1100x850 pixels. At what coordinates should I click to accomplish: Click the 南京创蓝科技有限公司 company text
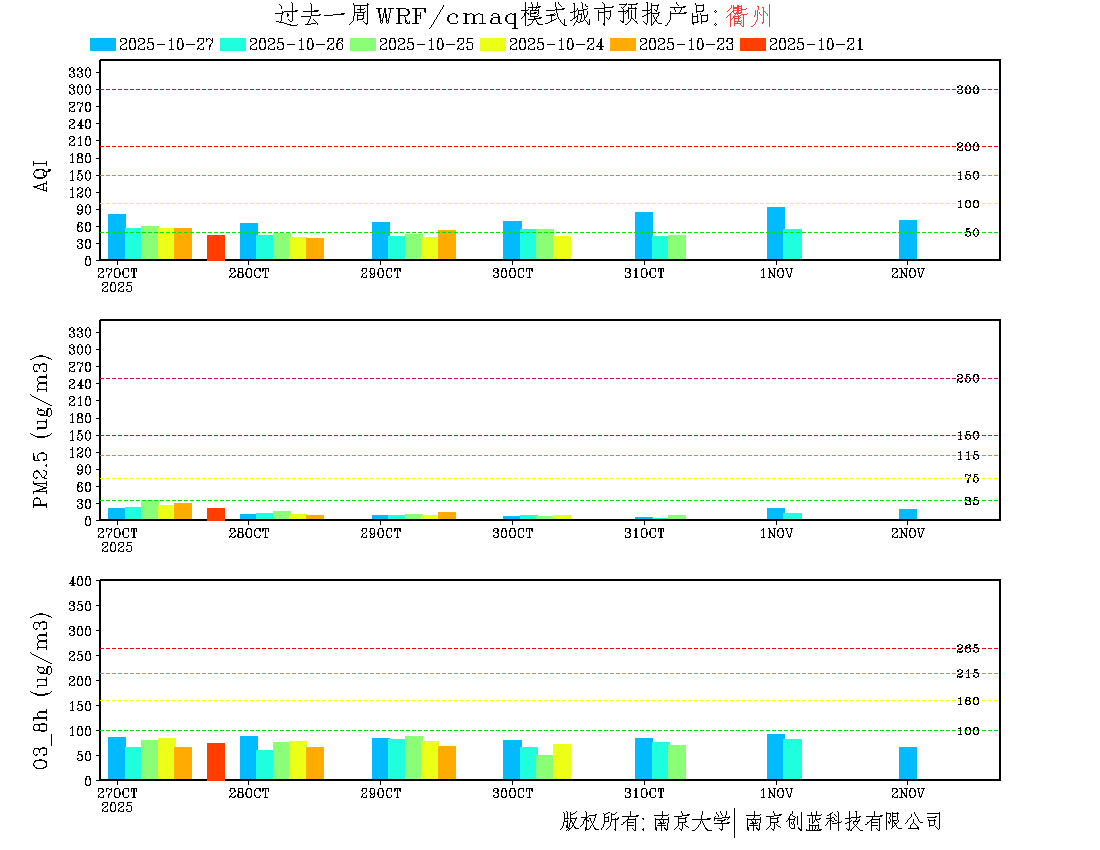(843, 822)
